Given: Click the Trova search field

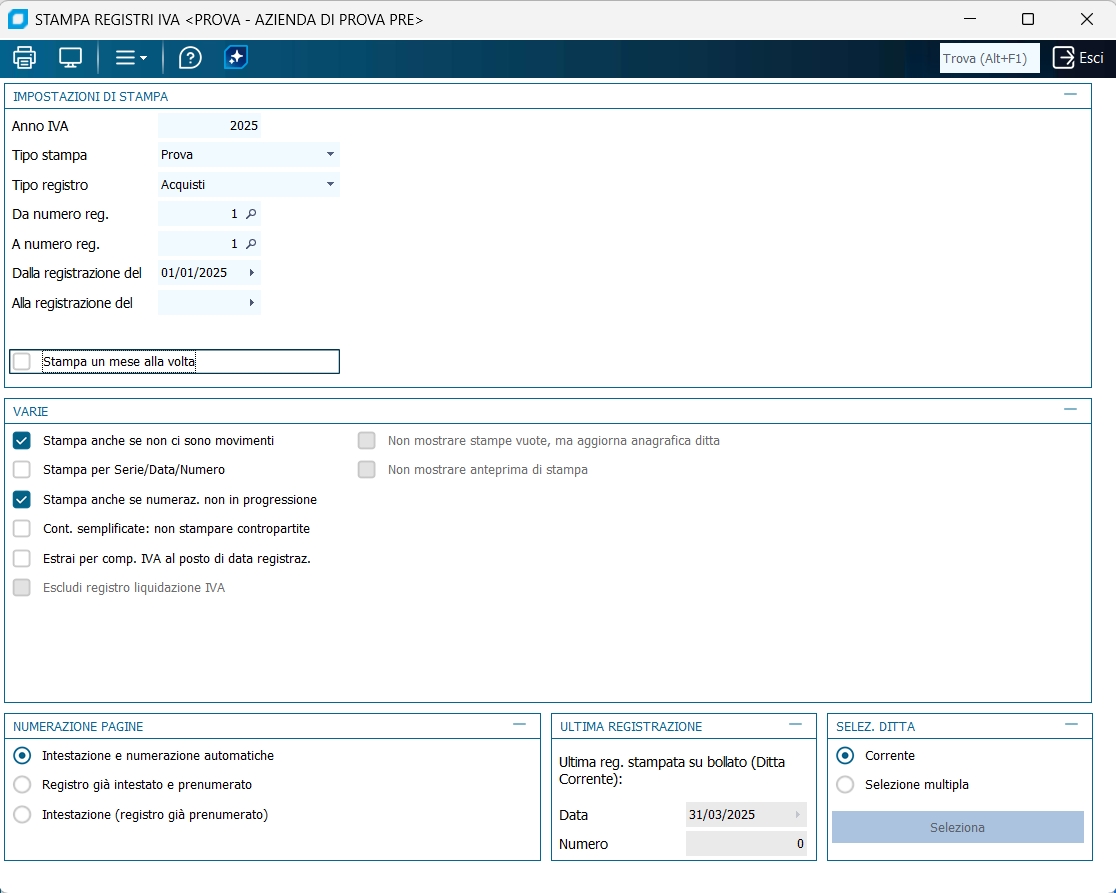Looking at the screenshot, I should 989,58.
